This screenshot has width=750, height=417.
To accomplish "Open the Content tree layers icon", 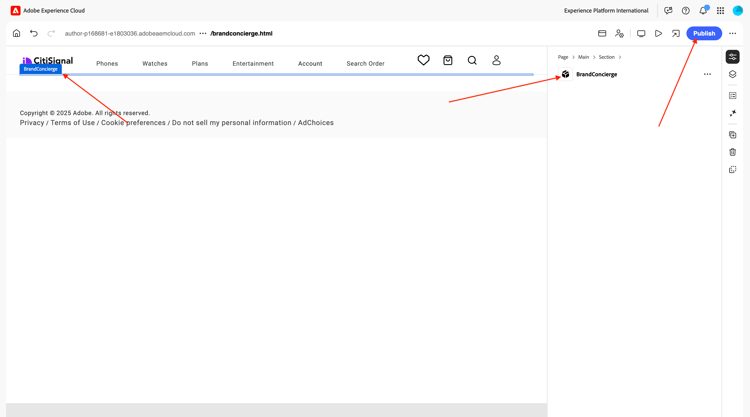I will pyautogui.click(x=732, y=74).
